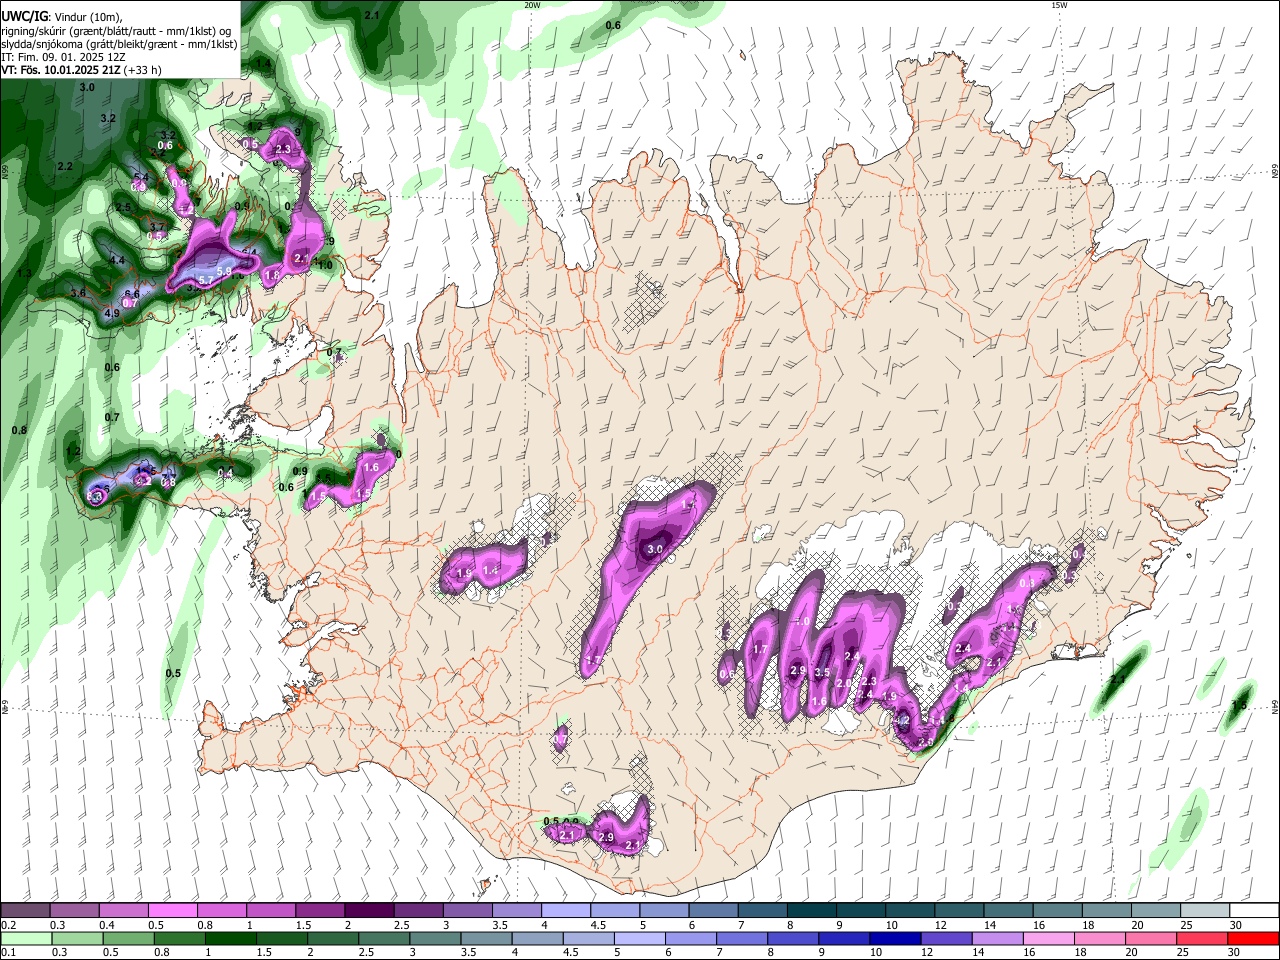Pick the palest green rain swatch between 0.1 and 0.3
This screenshot has height=960, width=1280.
pos(26,939)
